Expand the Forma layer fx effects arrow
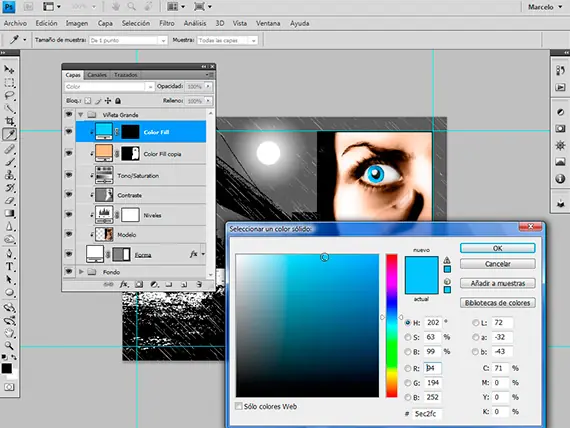Image resolution: width=570 pixels, height=428 pixels. point(203,254)
